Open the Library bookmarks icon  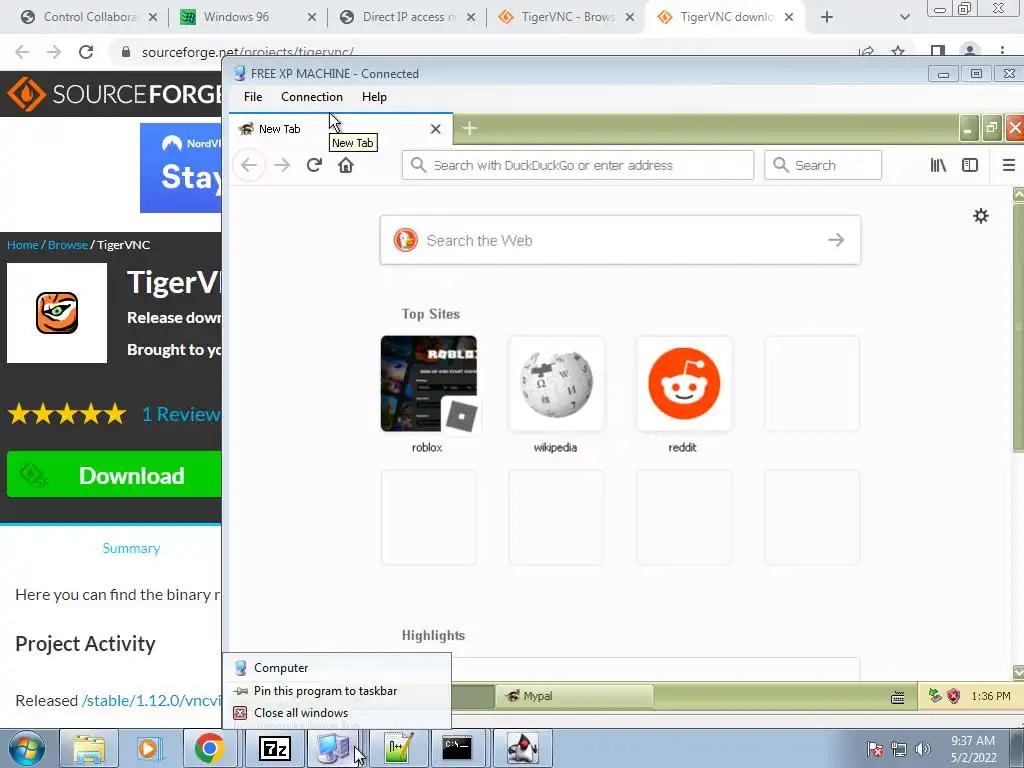point(938,165)
